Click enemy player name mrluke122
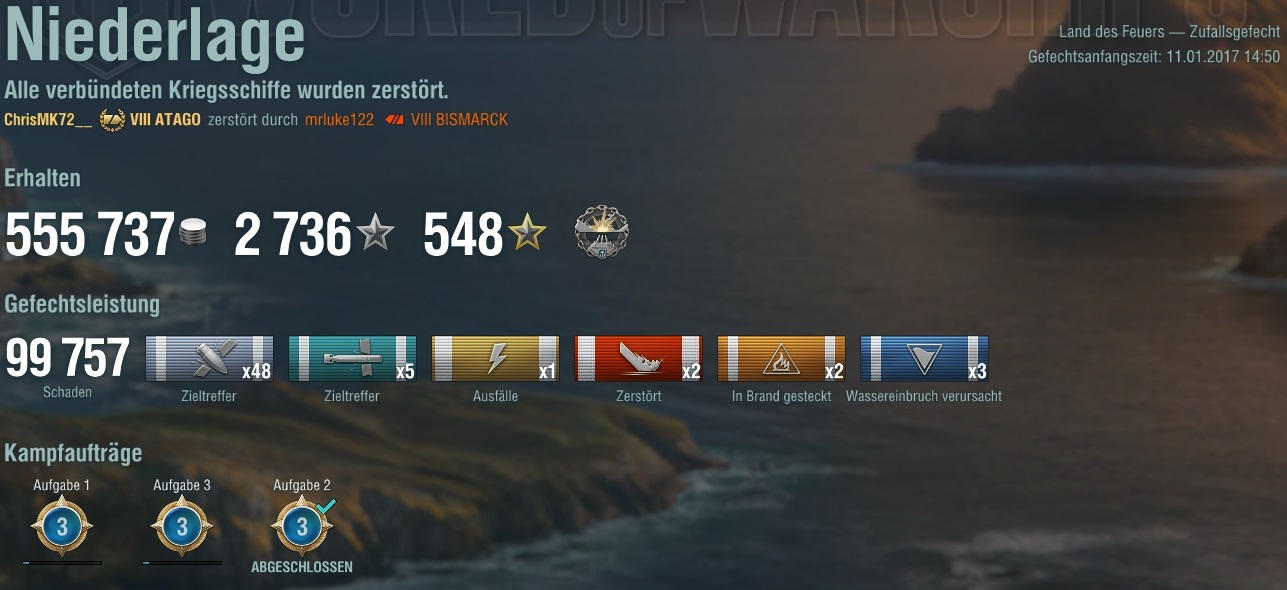Screen dimensions: 1287x590 339,120
